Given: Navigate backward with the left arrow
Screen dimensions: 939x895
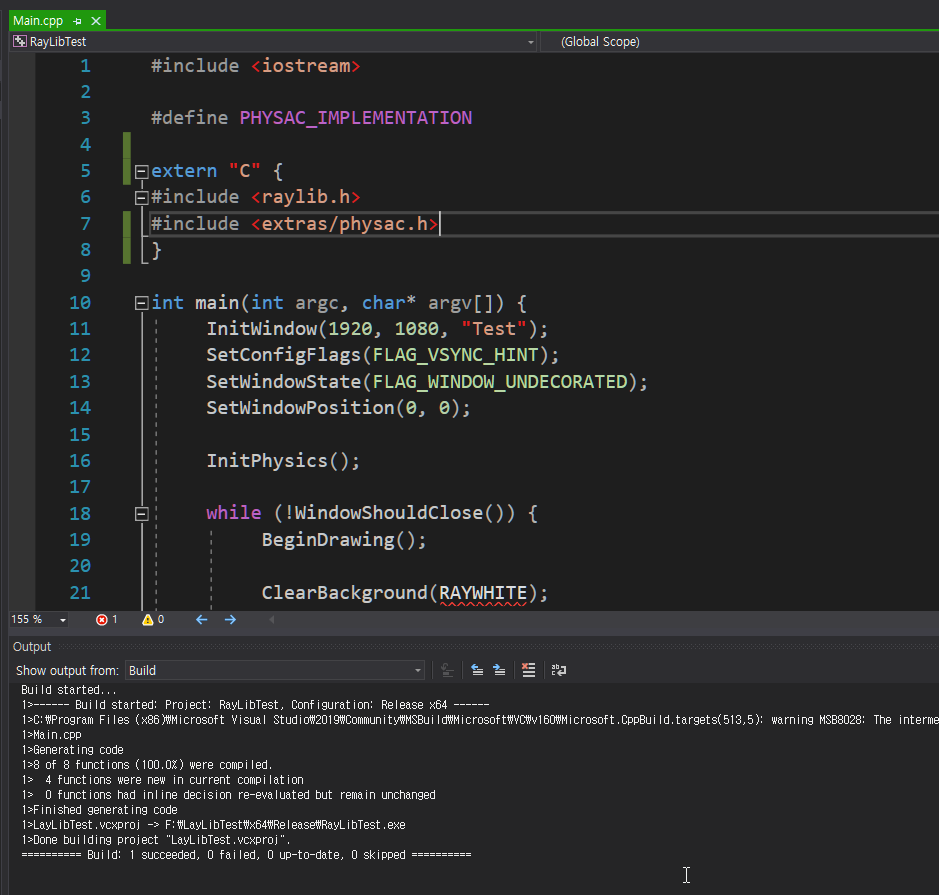Looking at the screenshot, I should point(202,620).
